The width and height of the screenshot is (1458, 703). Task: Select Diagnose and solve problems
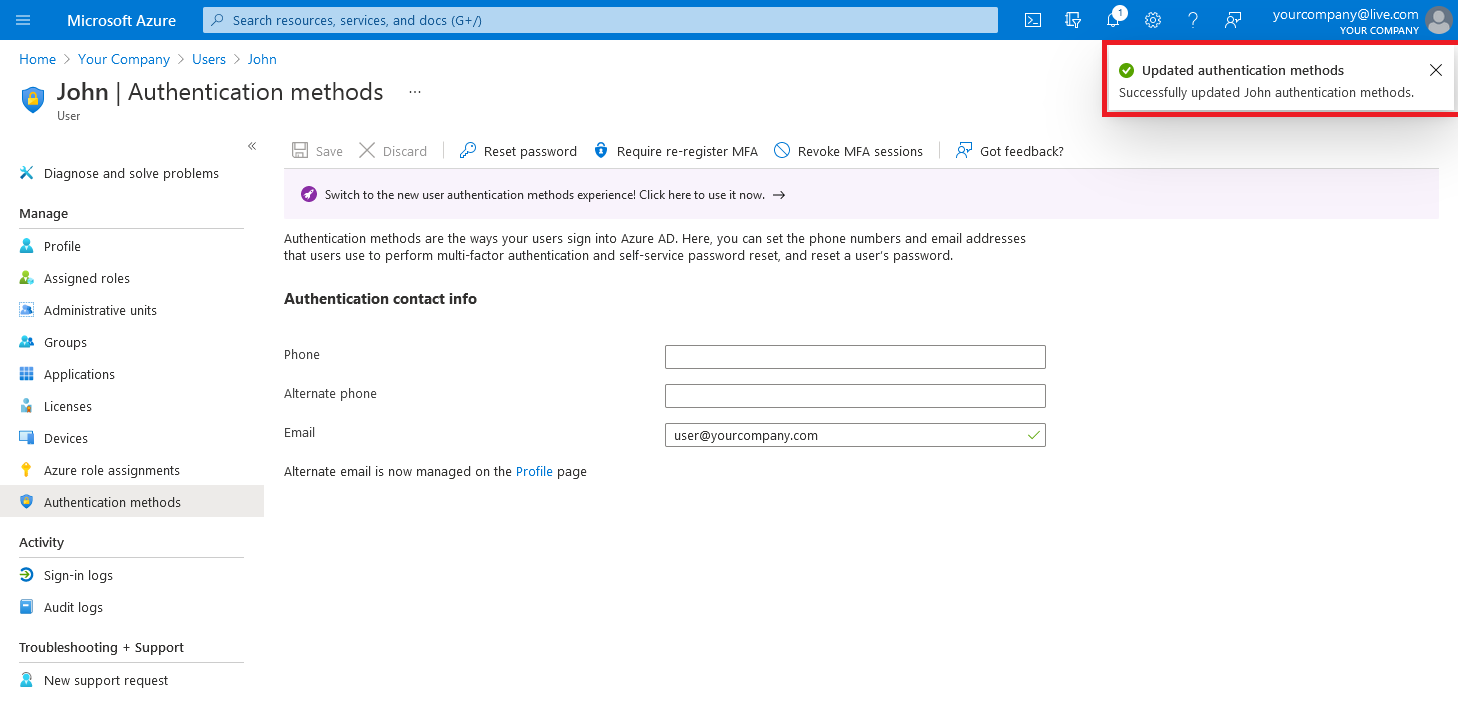click(130, 173)
